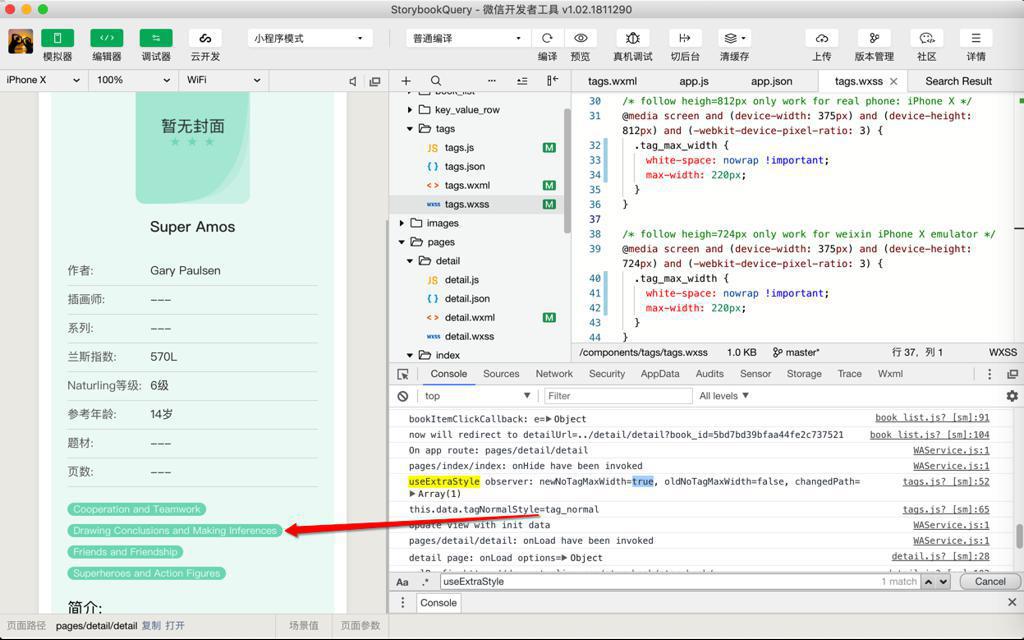
Task: Open the normal compile mode dropdown
Action: 466,39
